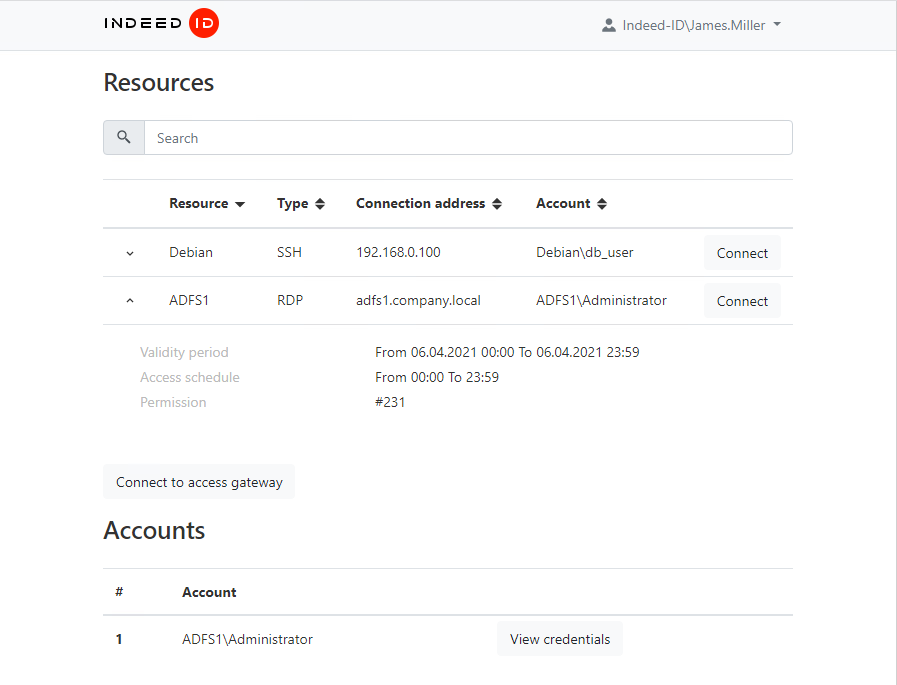Click the Resource column sort arrow
The image size is (897, 685).
click(240, 204)
